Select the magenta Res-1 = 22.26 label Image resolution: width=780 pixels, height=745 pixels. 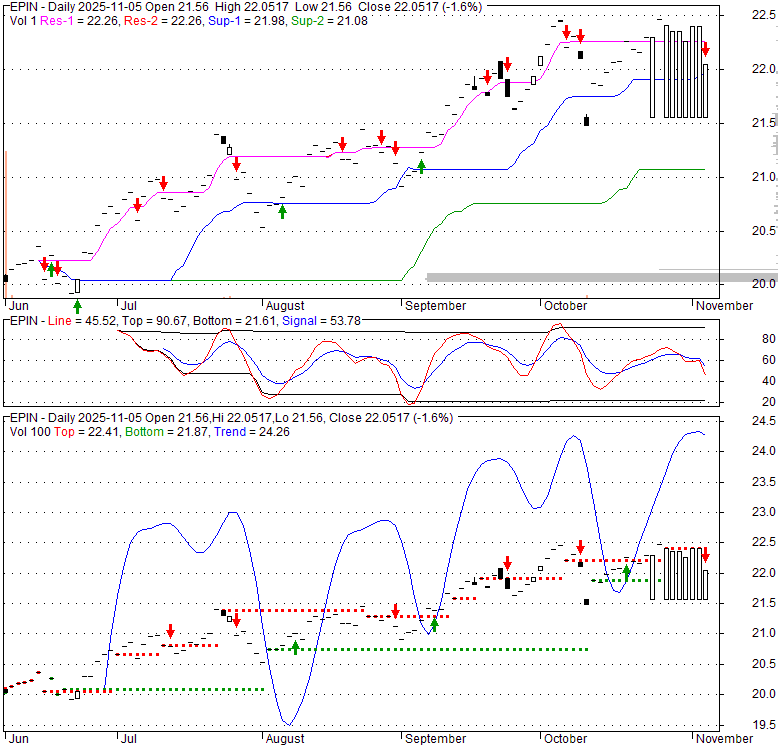pos(76,20)
